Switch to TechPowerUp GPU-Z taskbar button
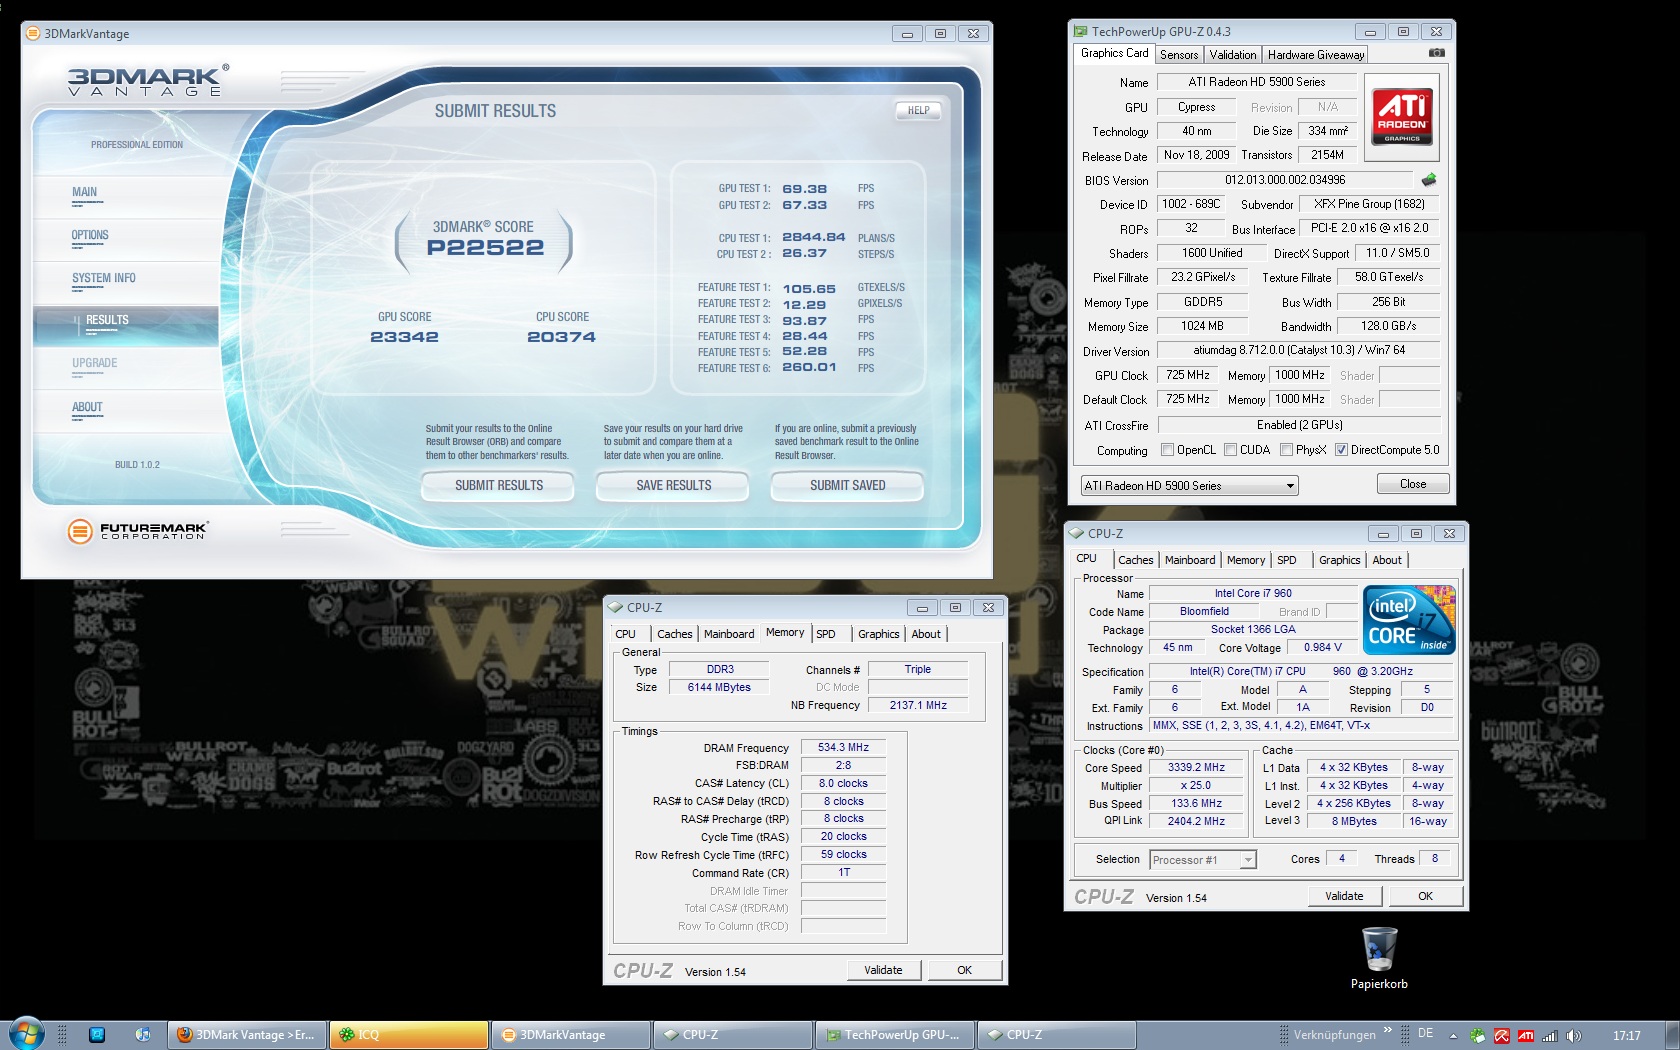Viewport: 1680px width, 1050px height. click(x=895, y=1035)
